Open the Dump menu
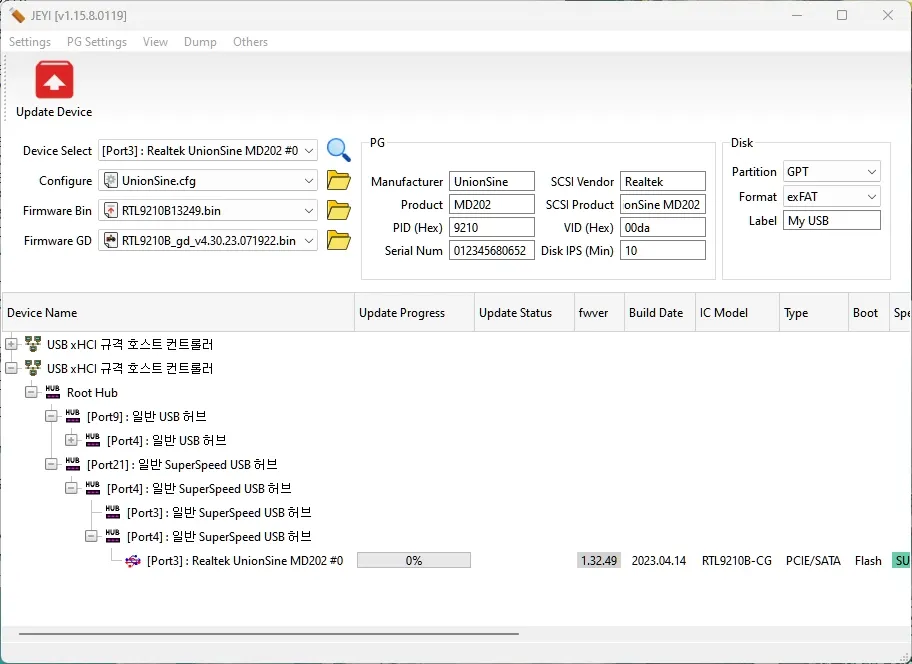 pyautogui.click(x=200, y=42)
